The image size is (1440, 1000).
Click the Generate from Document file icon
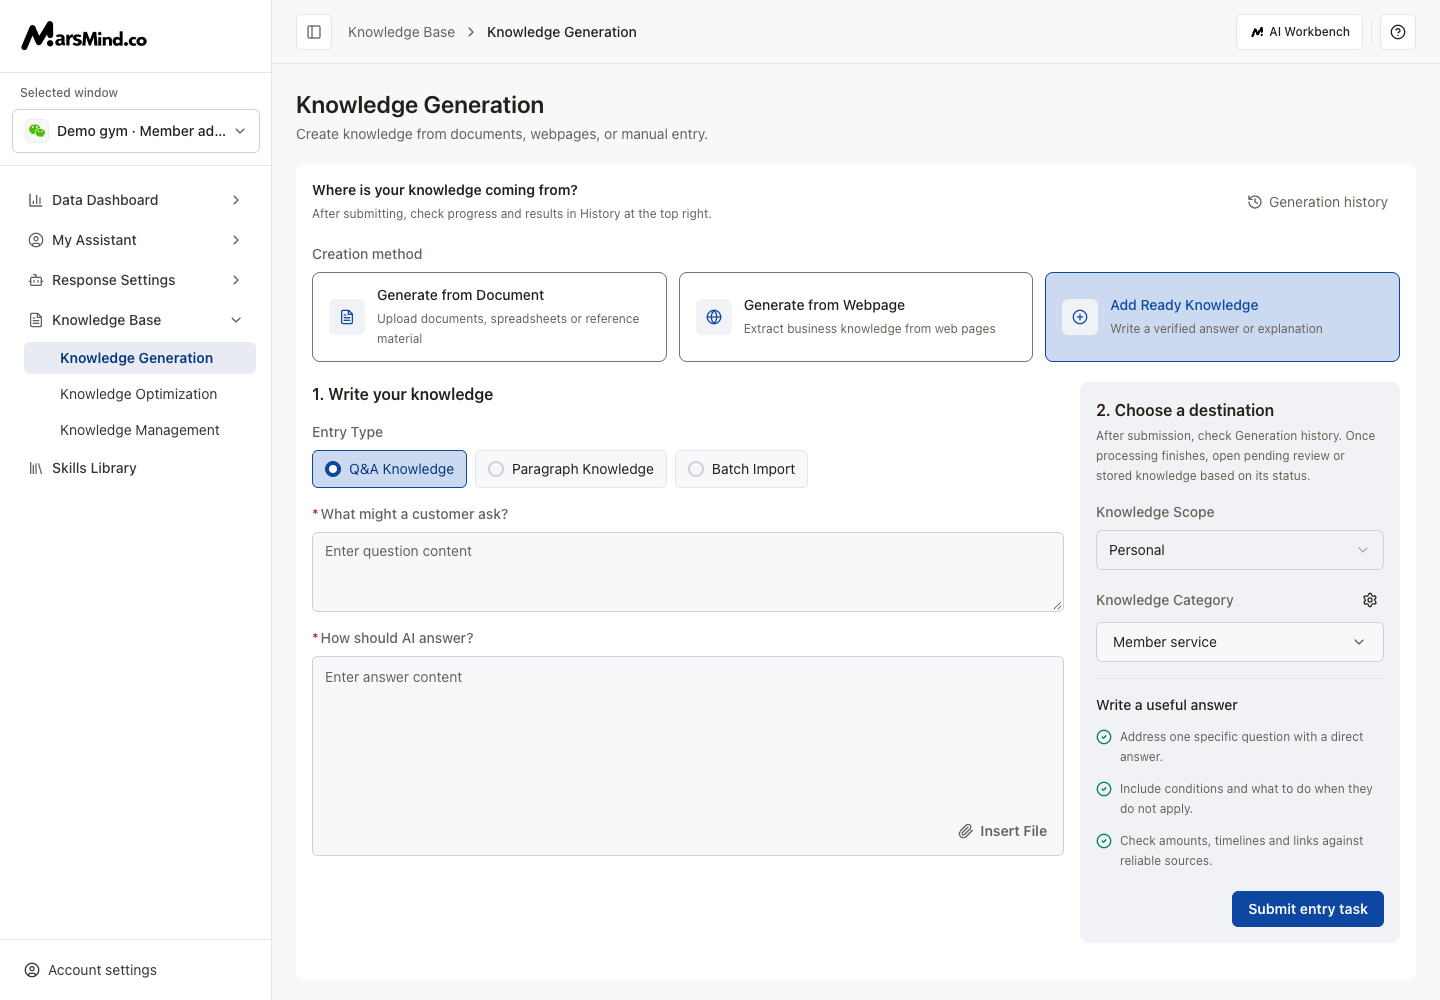tap(347, 317)
